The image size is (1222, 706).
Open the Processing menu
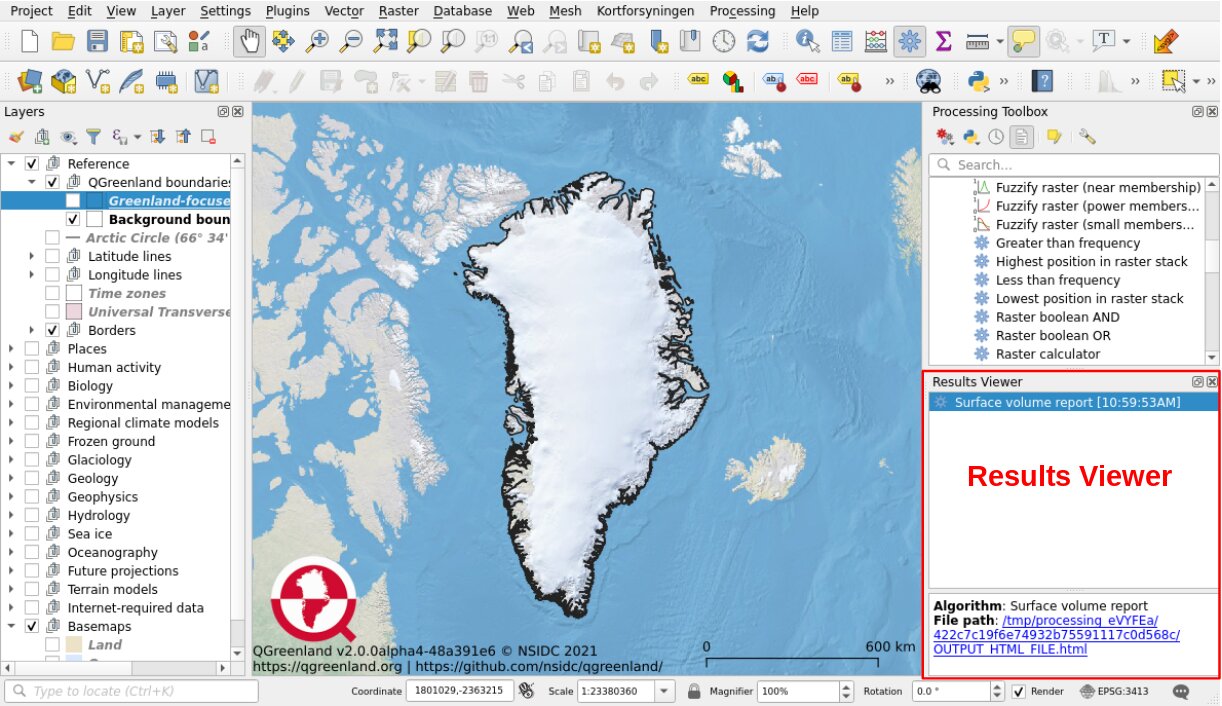tap(742, 11)
